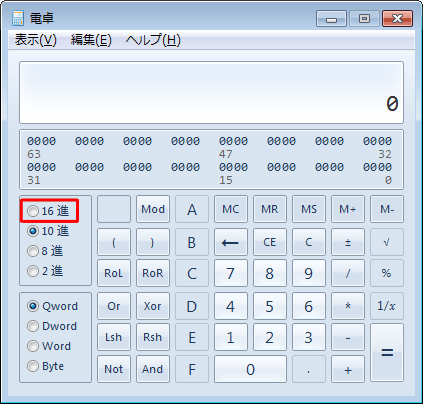Click the square root √ button
423x404 pixels.
(387, 242)
